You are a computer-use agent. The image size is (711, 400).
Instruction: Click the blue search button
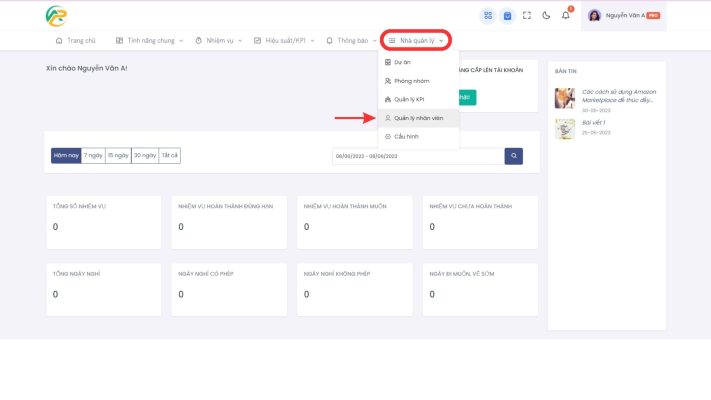click(x=514, y=156)
